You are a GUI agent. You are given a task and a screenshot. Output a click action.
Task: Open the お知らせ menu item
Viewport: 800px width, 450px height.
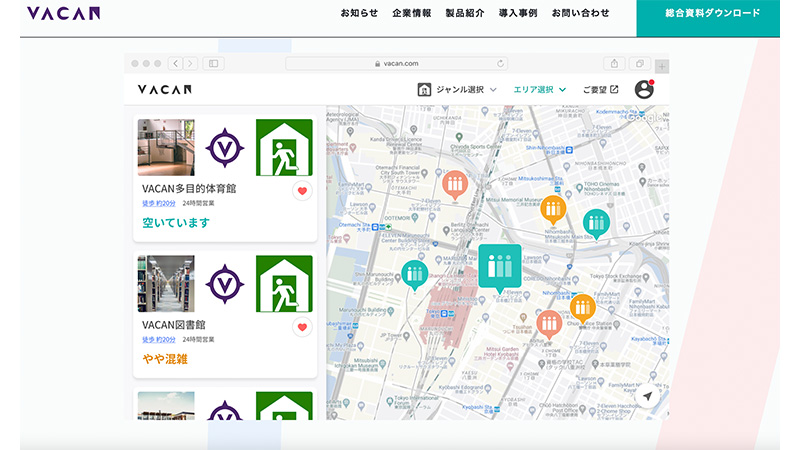[359, 13]
